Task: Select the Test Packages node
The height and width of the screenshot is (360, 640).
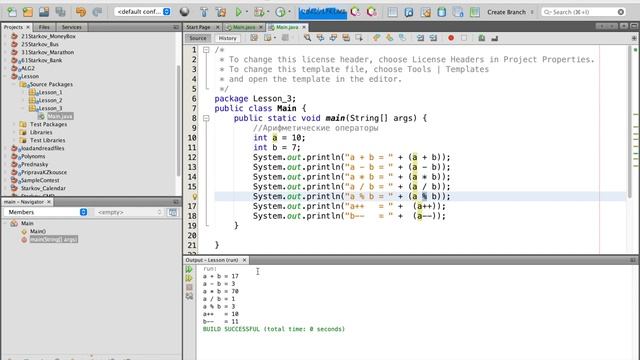Action: click(x=48, y=124)
